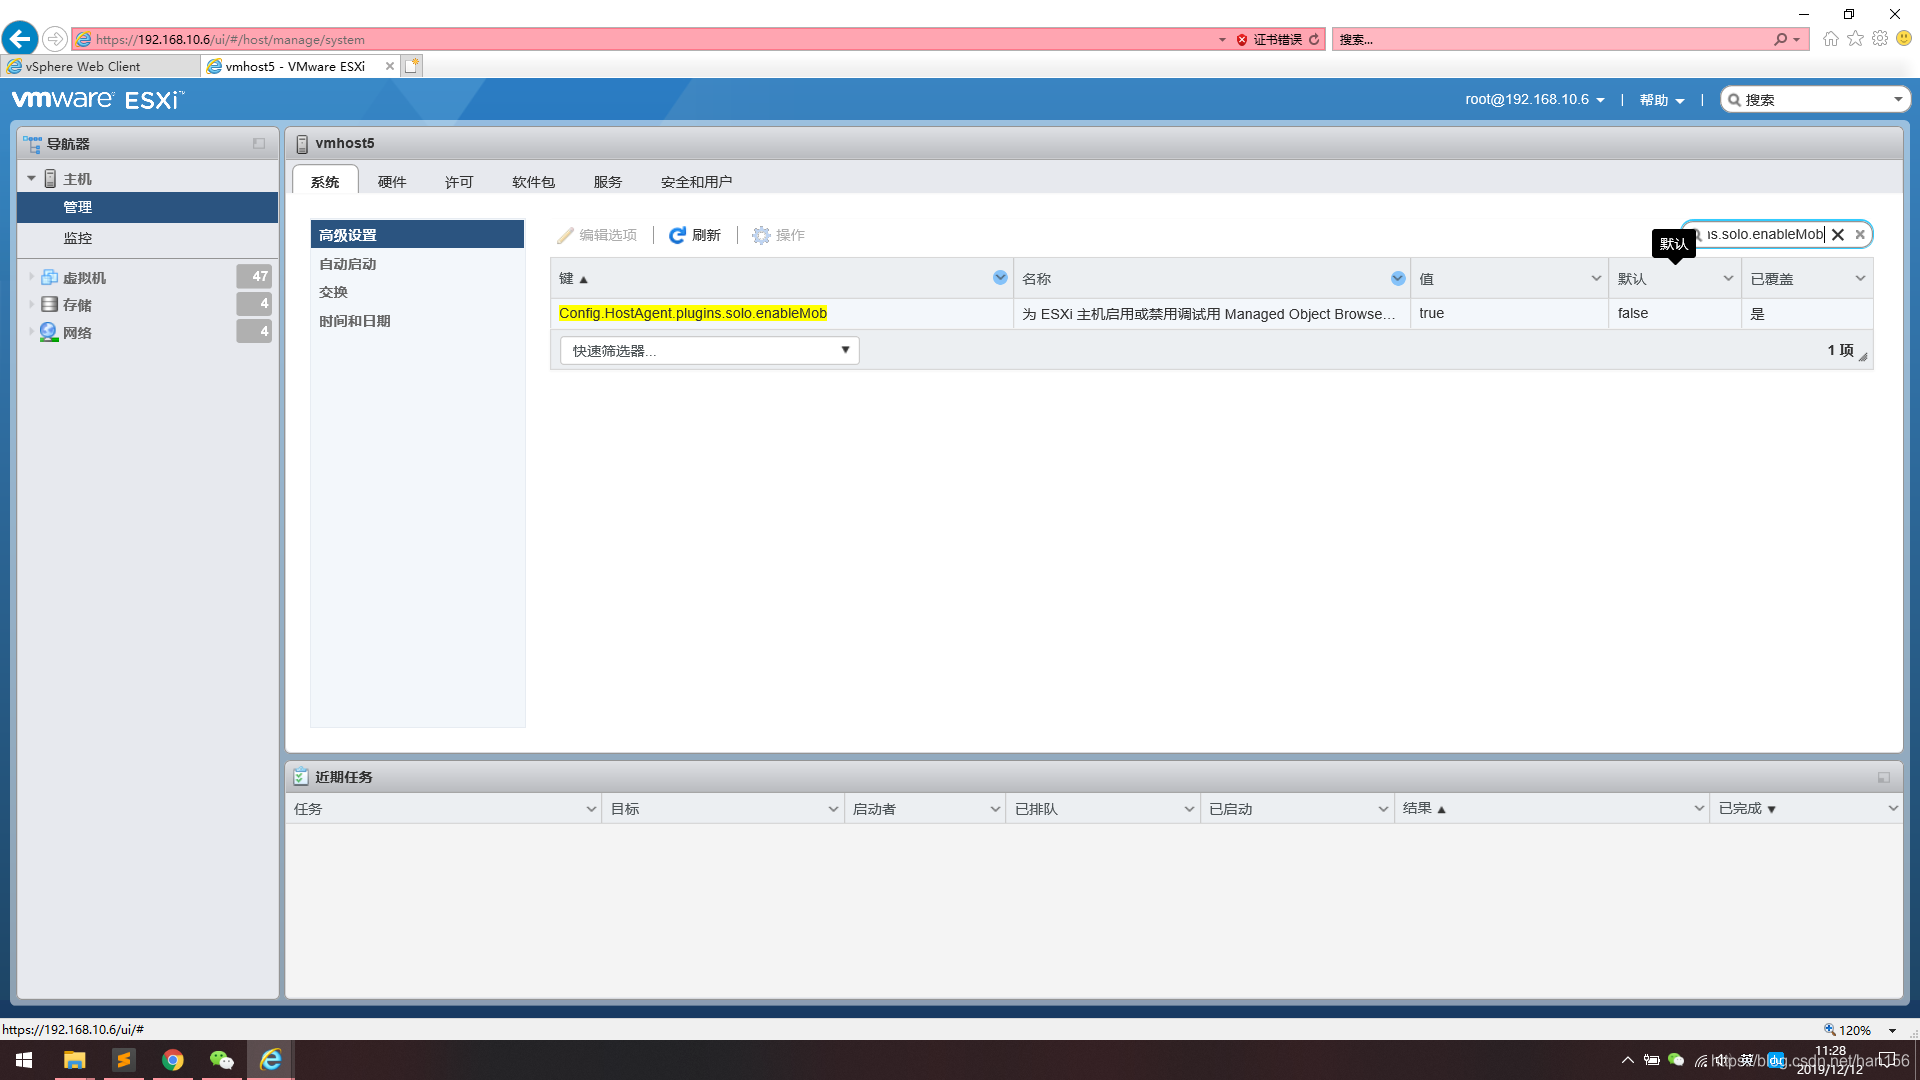Image resolution: width=1920 pixels, height=1080 pixels.
Task: Expand the global search dropdown arrow
Action: tap(1898, 99)
